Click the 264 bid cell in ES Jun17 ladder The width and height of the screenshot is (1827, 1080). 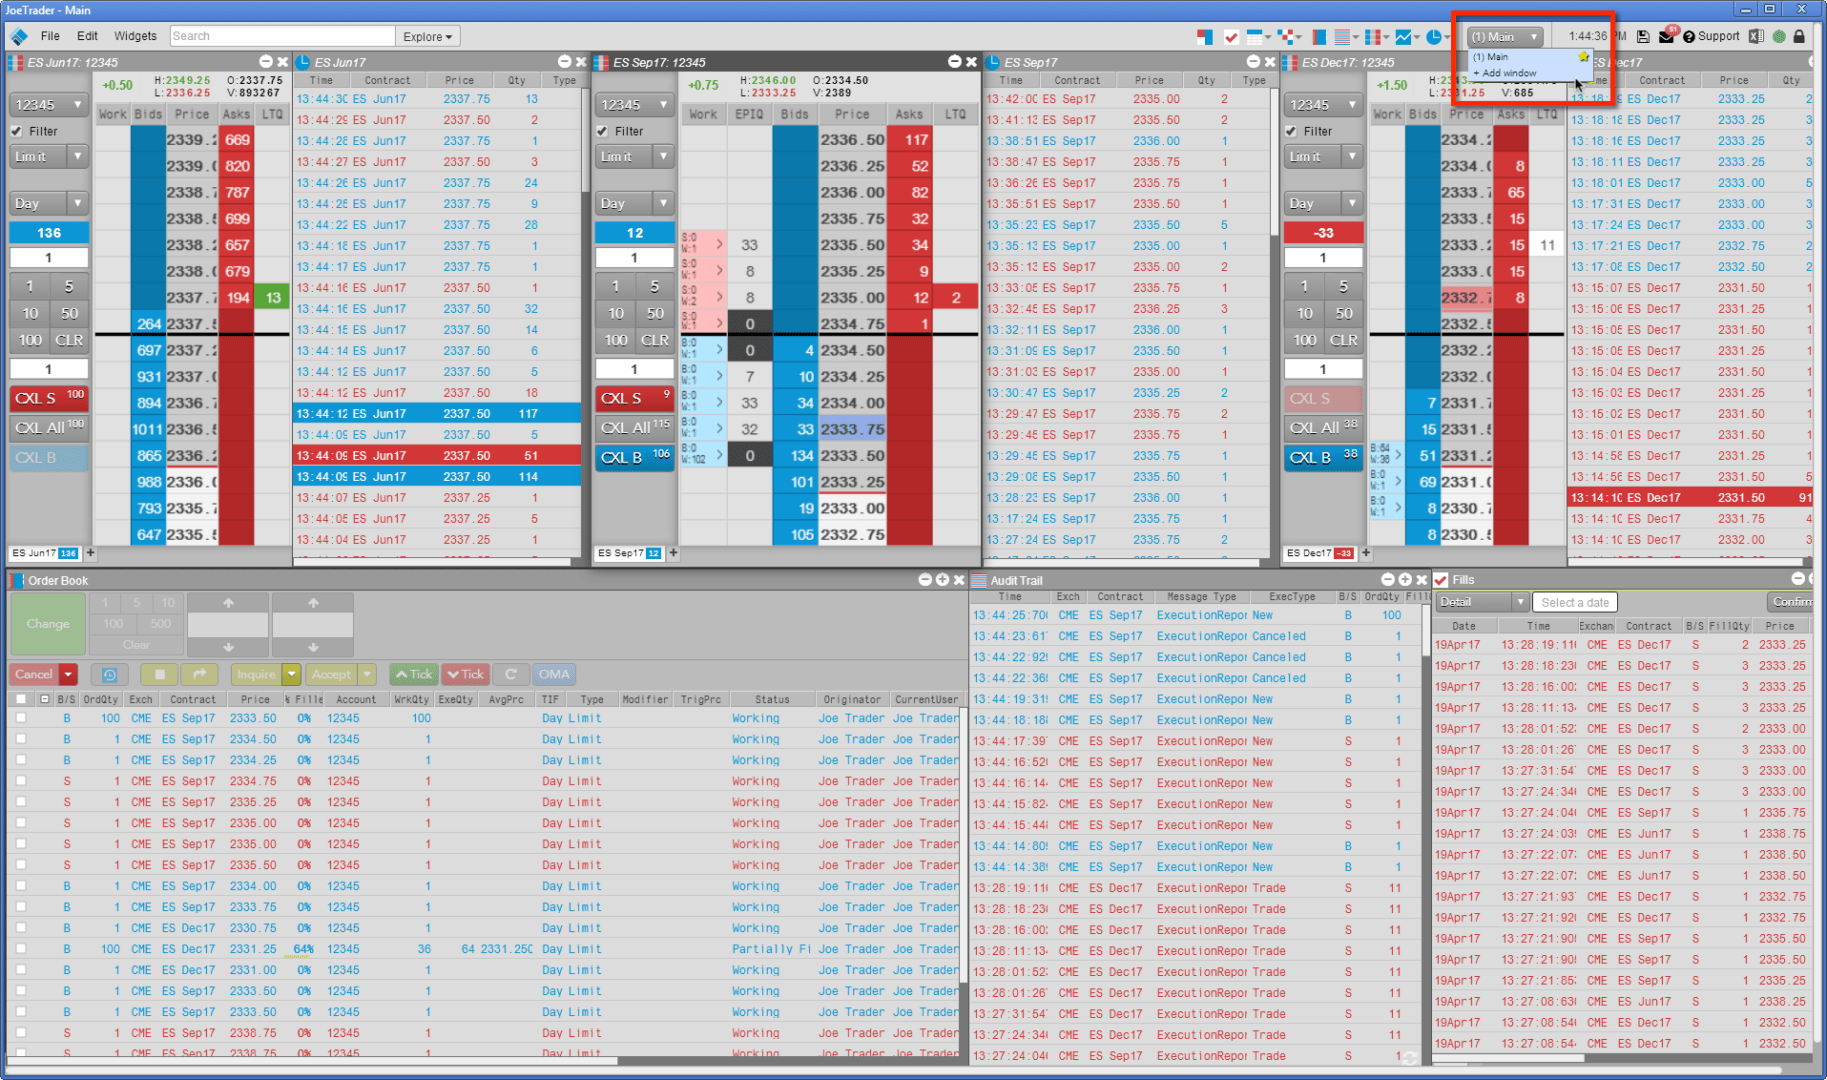click(x=148, y=324)
